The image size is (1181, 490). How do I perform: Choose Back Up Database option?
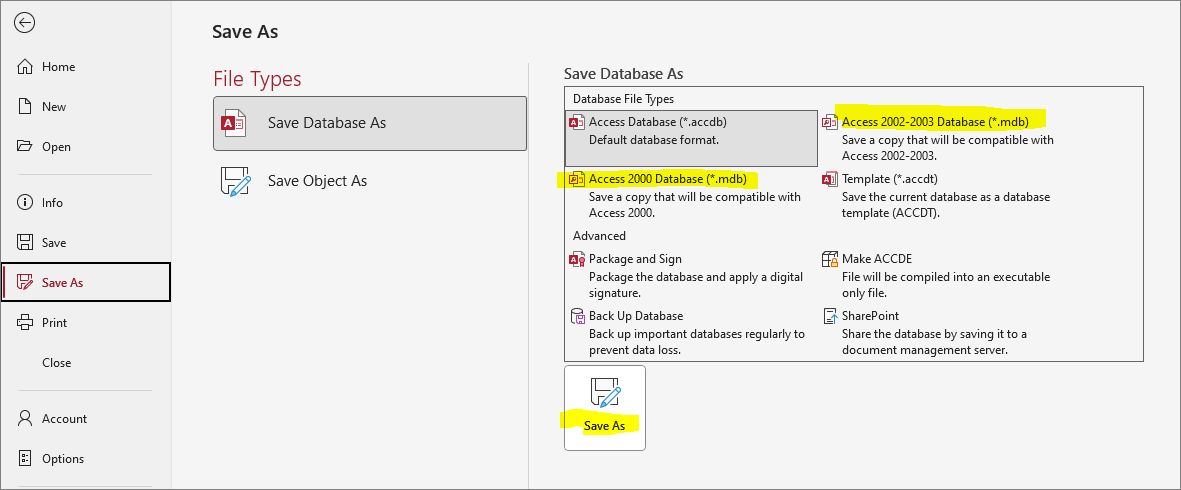(x=691, y=333)
